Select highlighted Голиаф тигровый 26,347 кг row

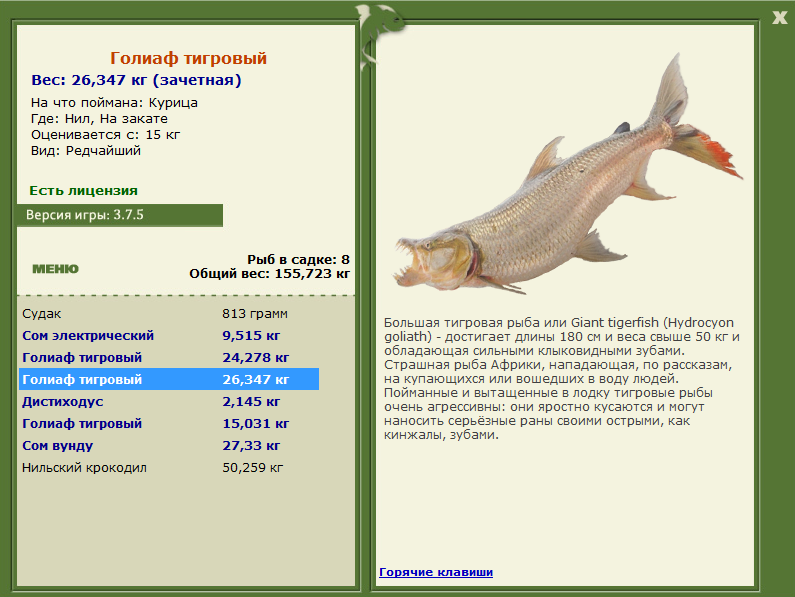pyautogui.click(x=169, y=379)
